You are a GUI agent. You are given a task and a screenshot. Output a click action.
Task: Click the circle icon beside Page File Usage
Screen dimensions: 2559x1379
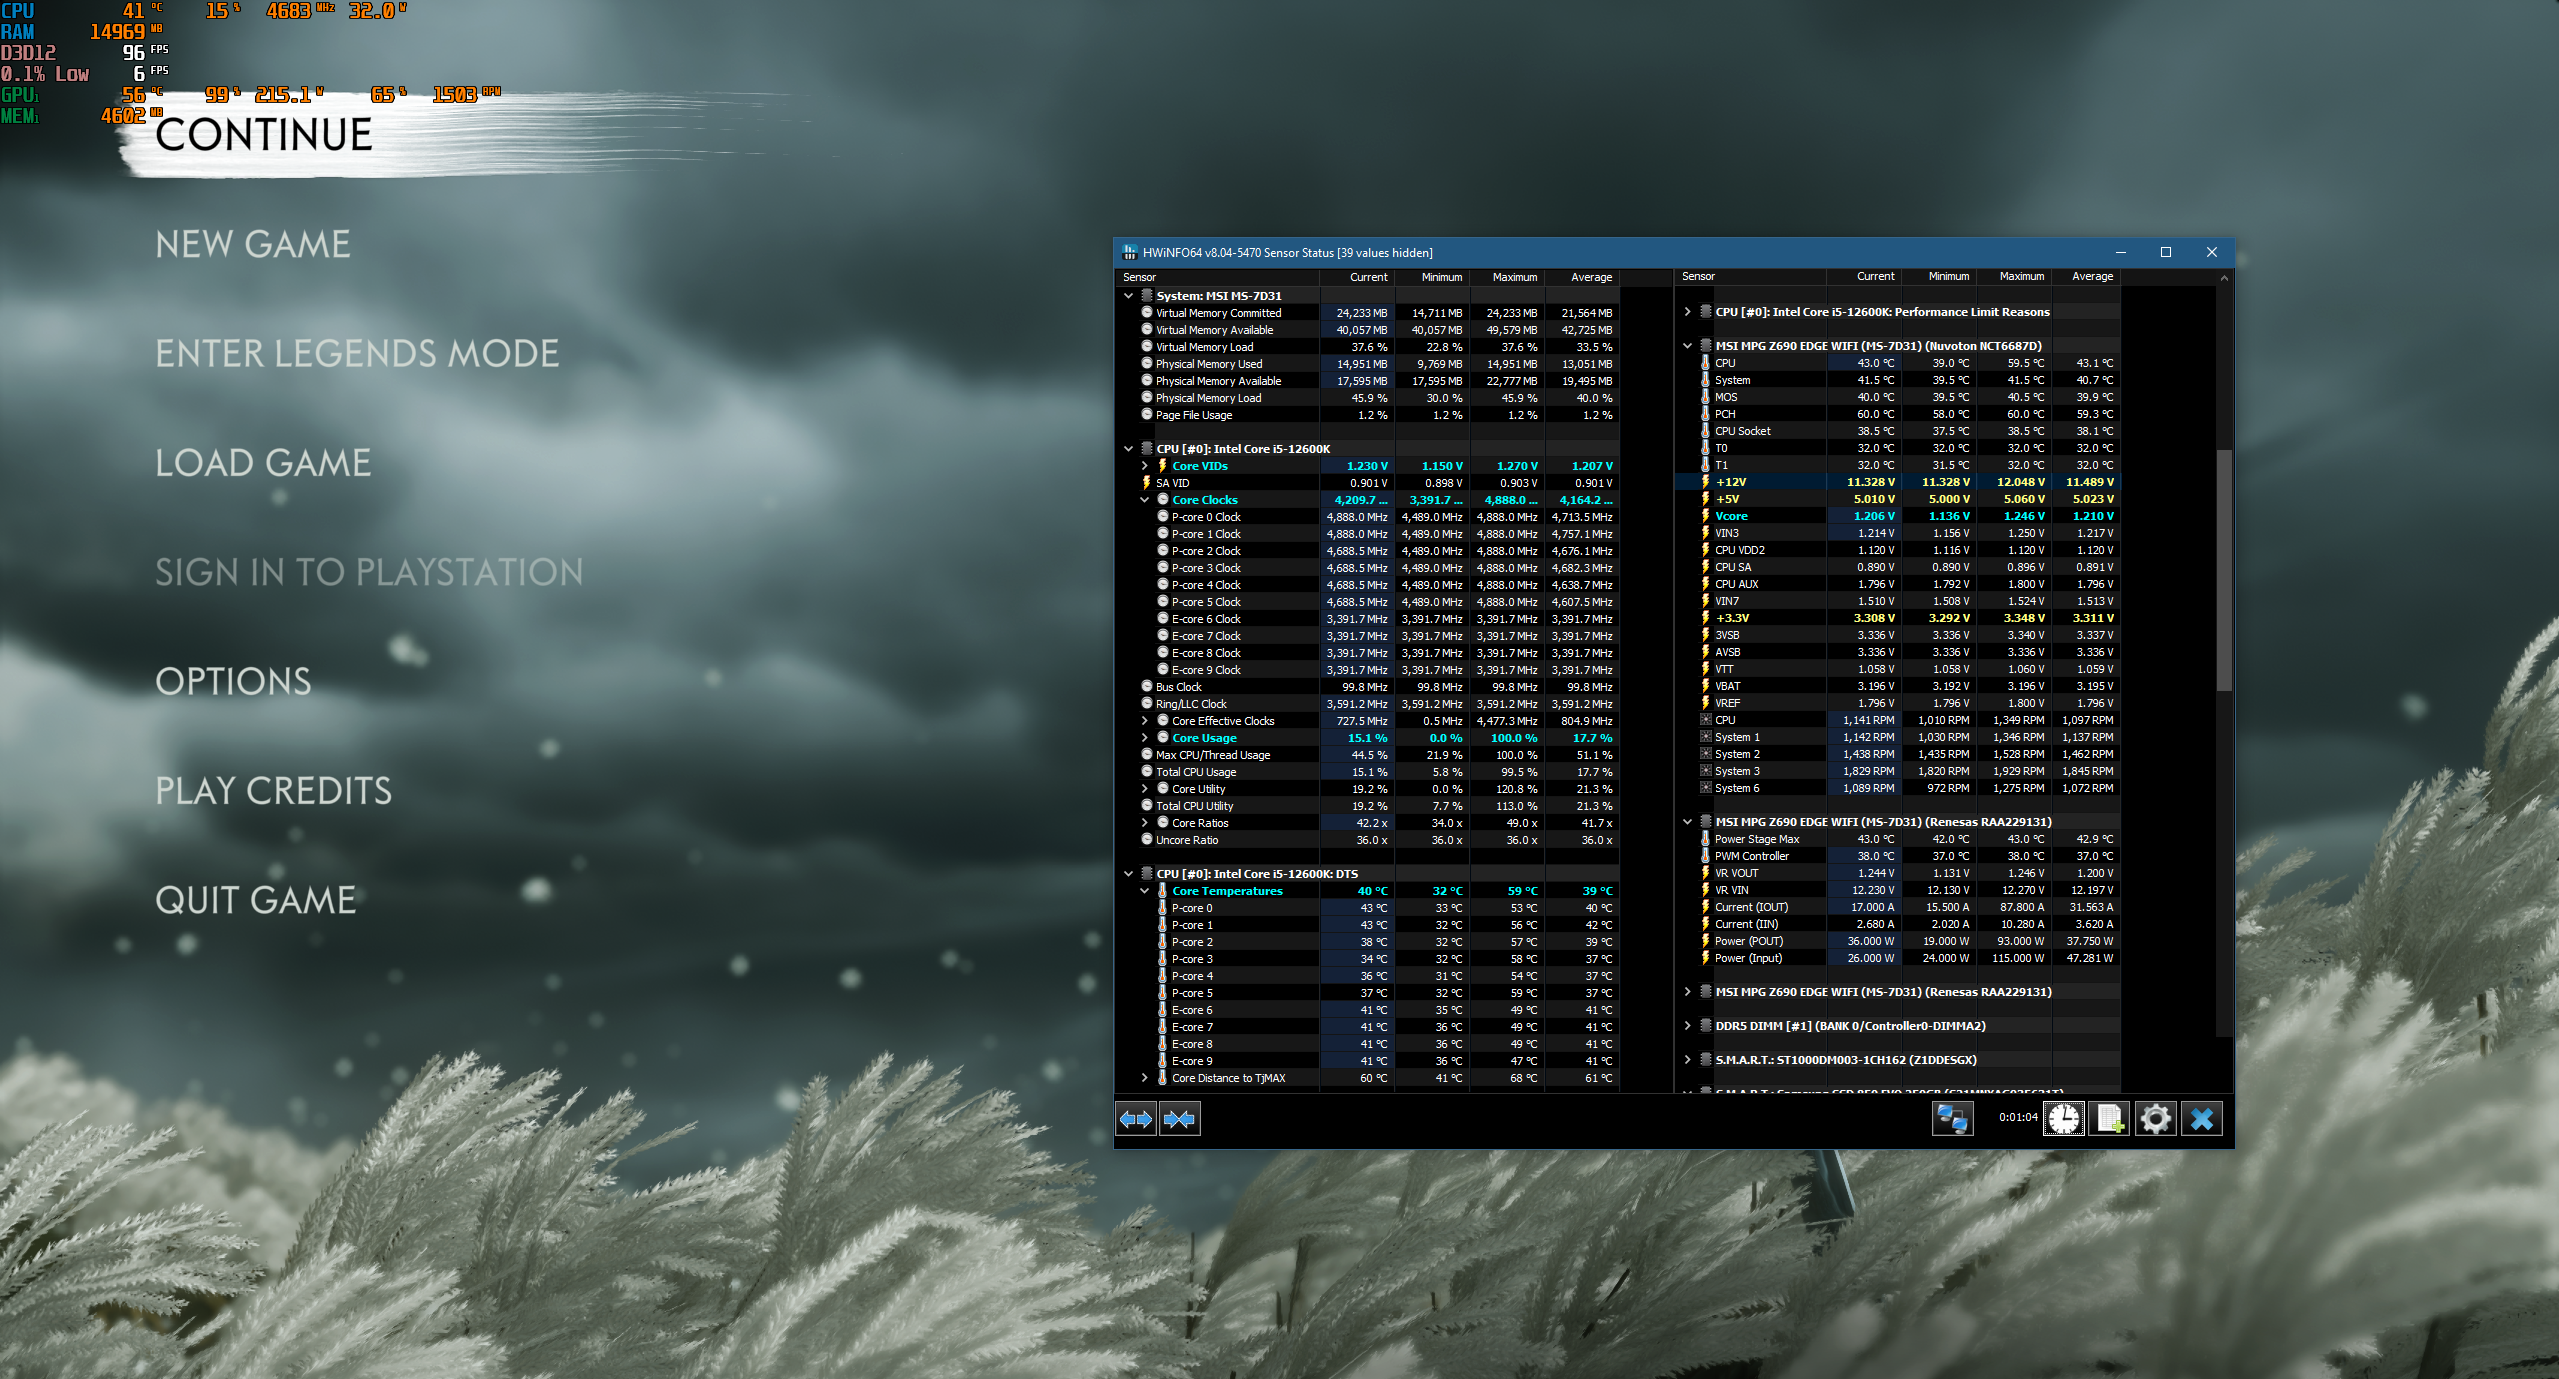(1147, 415)
